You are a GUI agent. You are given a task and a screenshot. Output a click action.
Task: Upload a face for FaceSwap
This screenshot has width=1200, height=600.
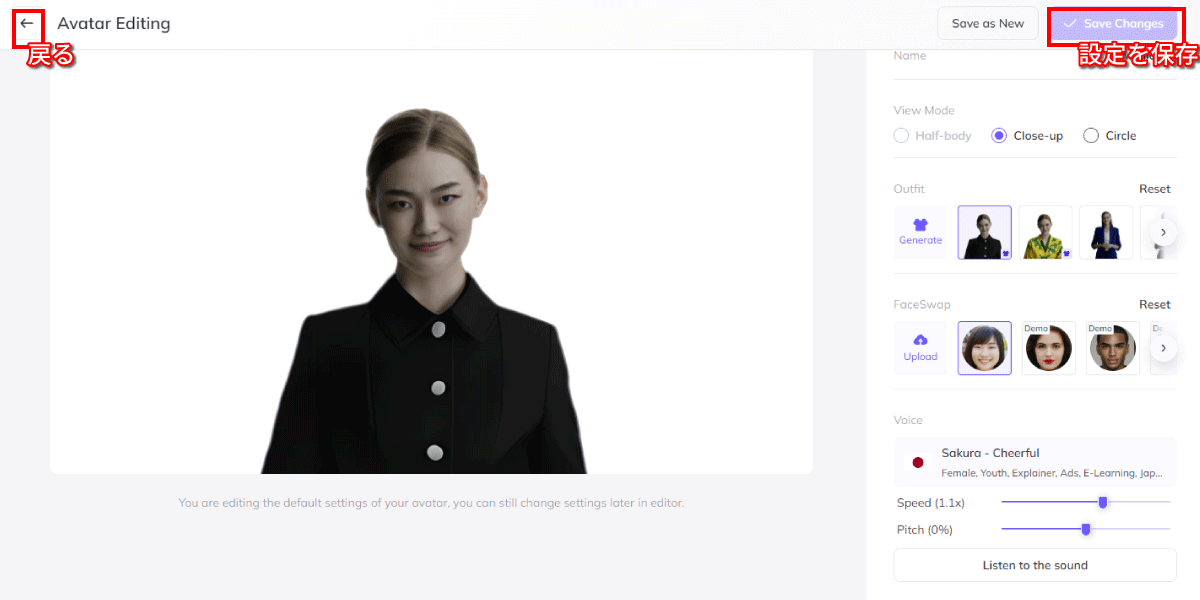coord(920,348)
